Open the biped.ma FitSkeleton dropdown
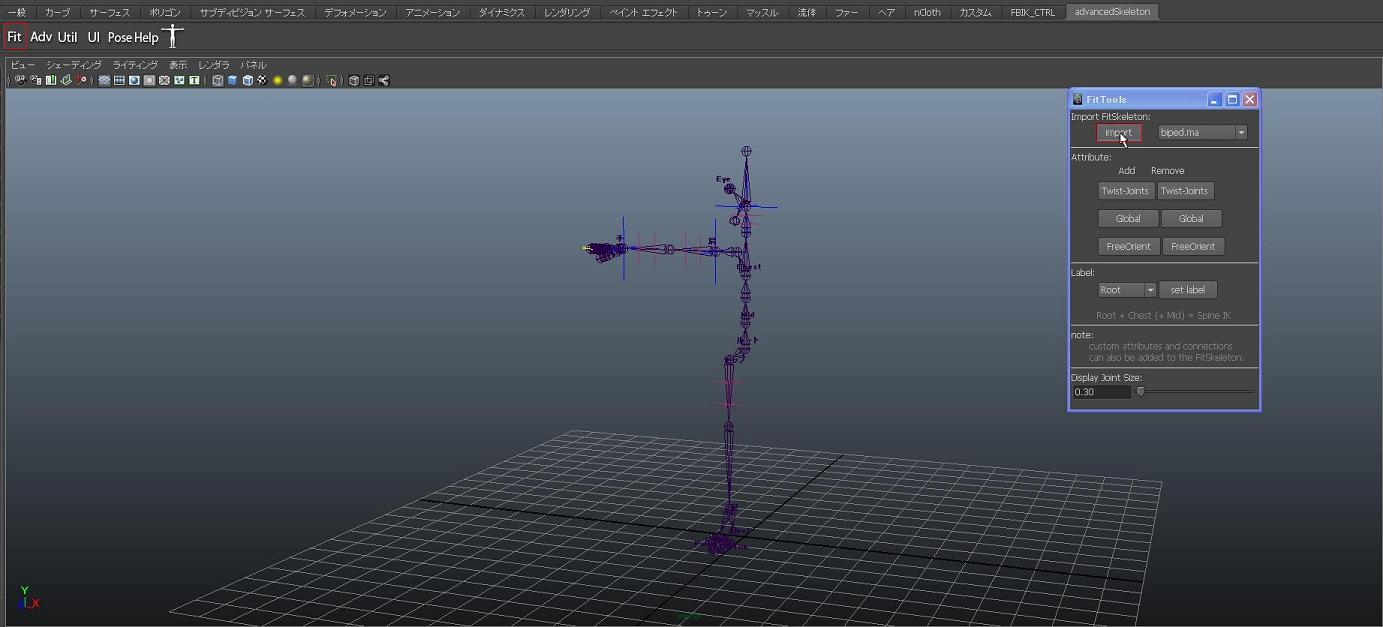 (1202, 132)
